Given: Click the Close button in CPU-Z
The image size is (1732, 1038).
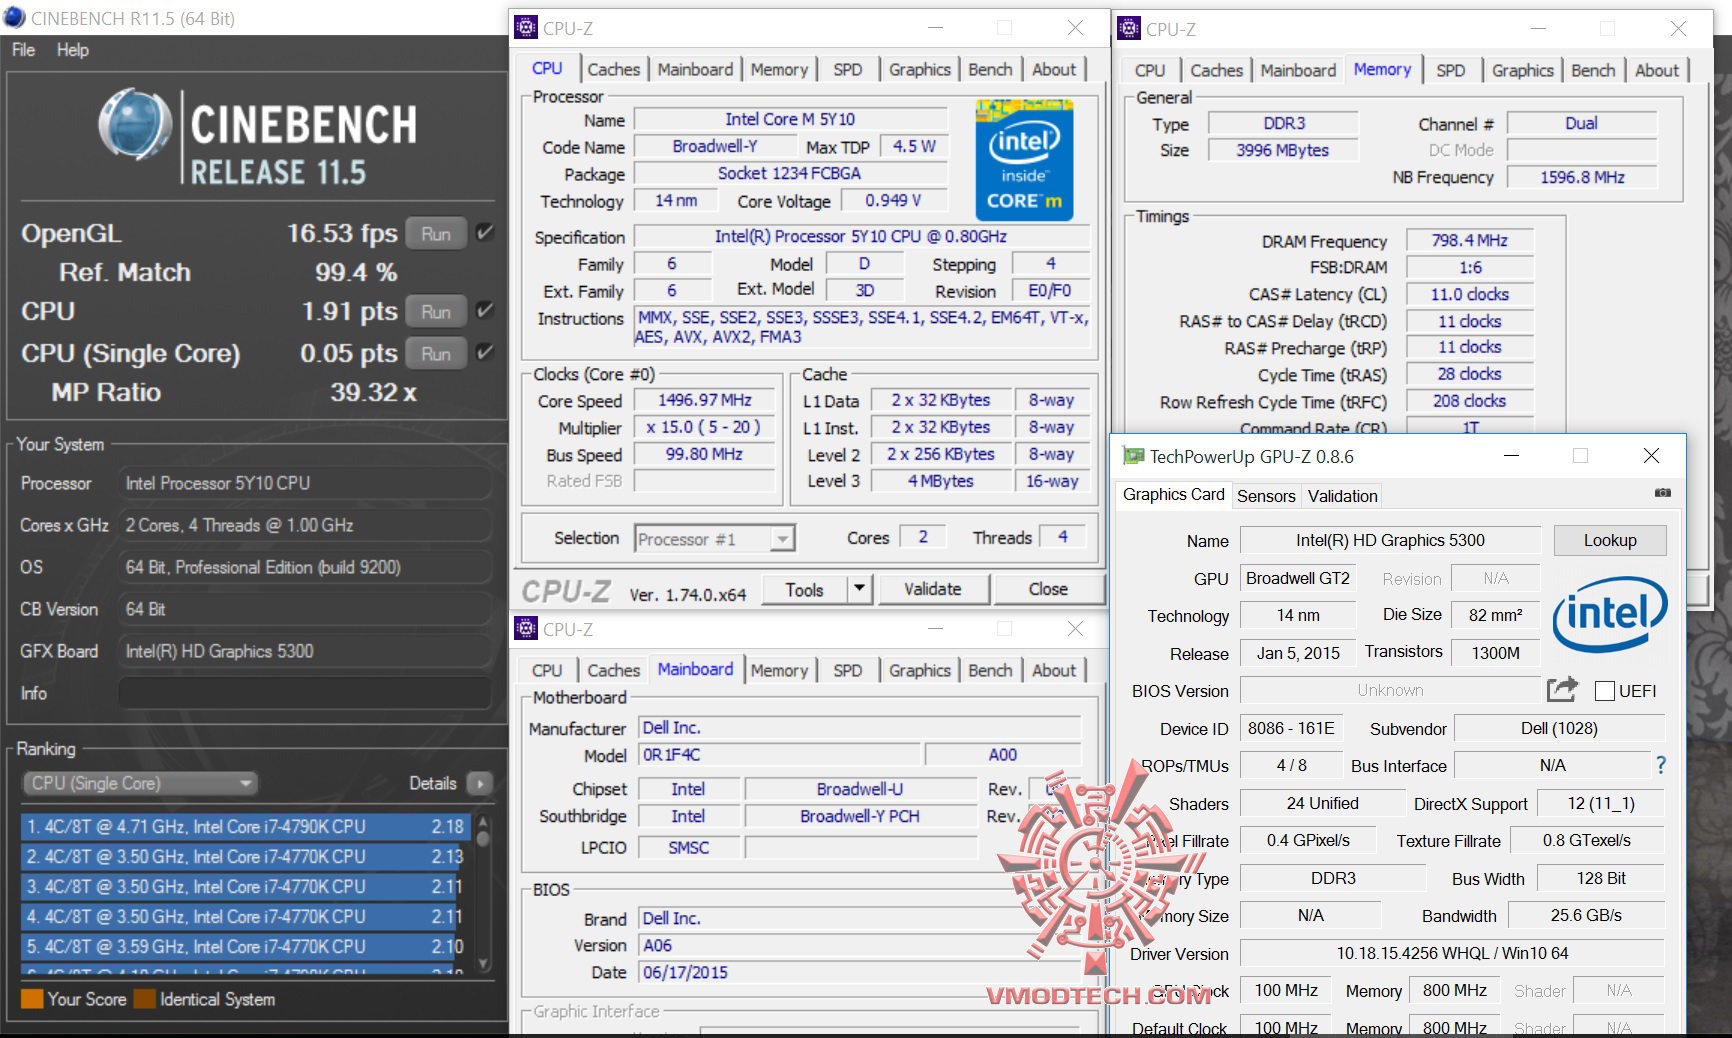Looking at the screenshot, I should click(1048, 589).
